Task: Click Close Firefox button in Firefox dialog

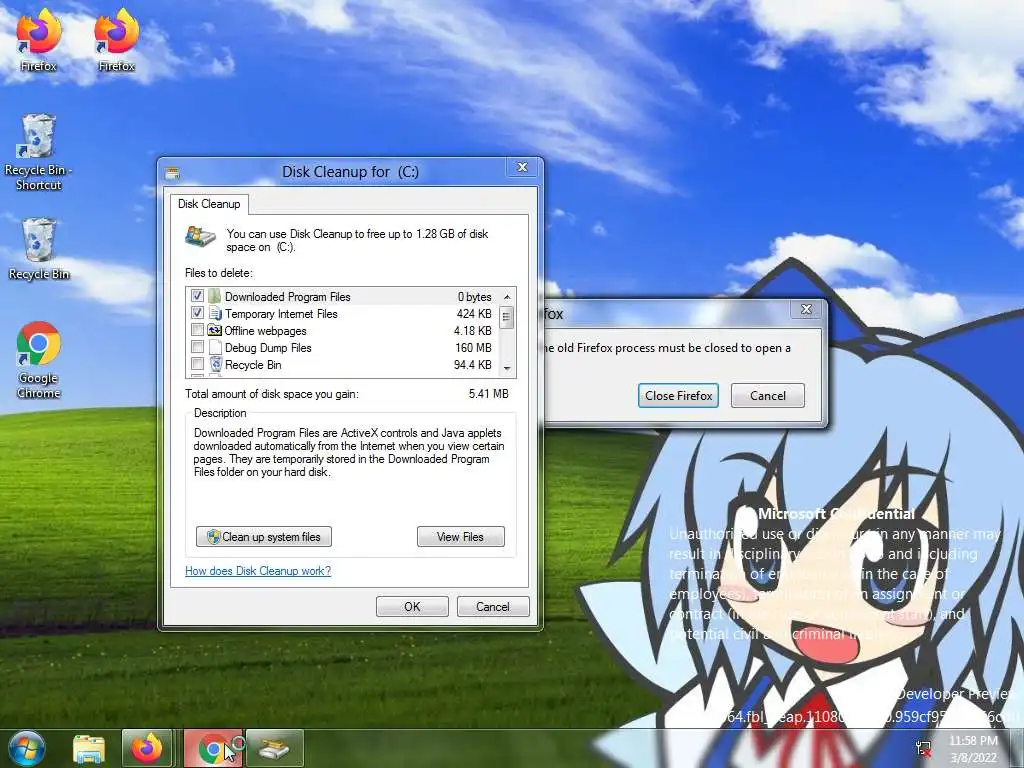Action: point(679,396)
